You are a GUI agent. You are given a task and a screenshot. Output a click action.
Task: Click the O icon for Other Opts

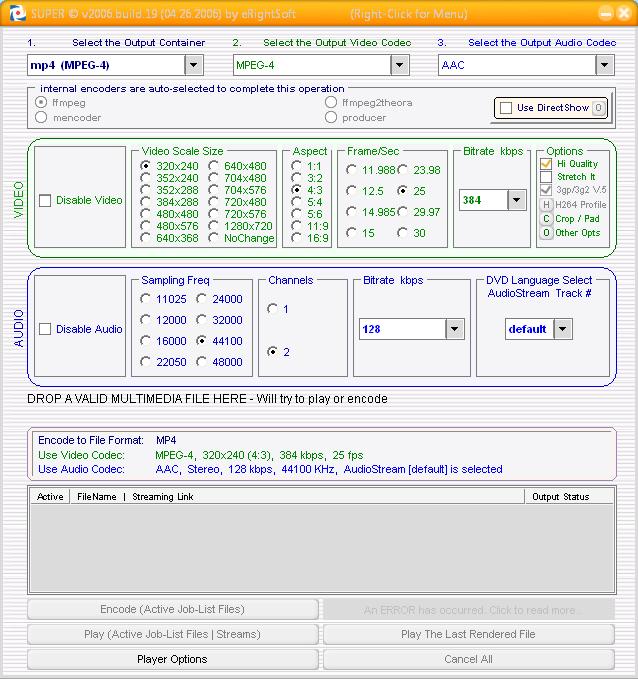[546, 233]
